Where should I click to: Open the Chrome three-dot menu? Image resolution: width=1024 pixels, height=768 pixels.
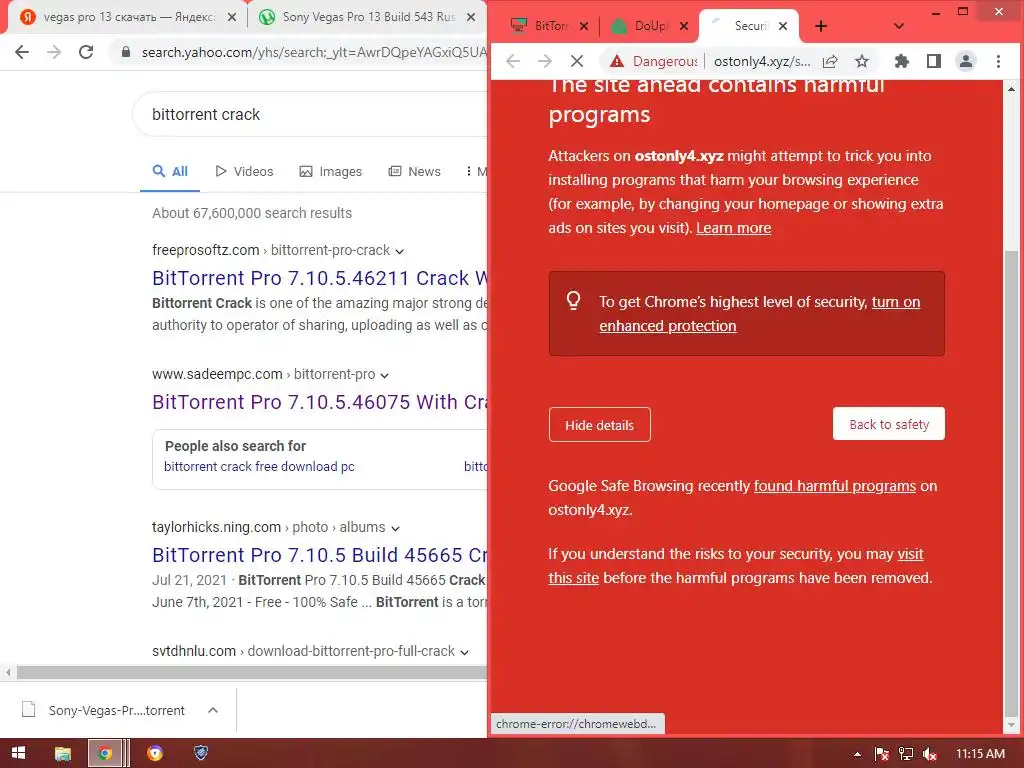[x=998, y=61]
